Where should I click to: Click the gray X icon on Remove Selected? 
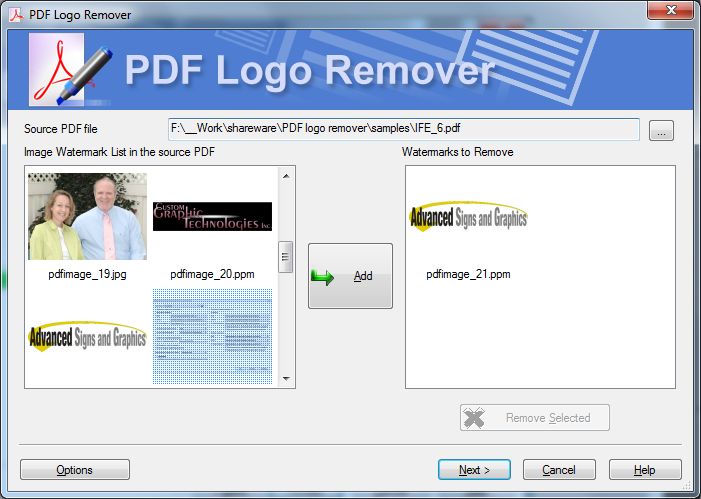coord(474,418)
